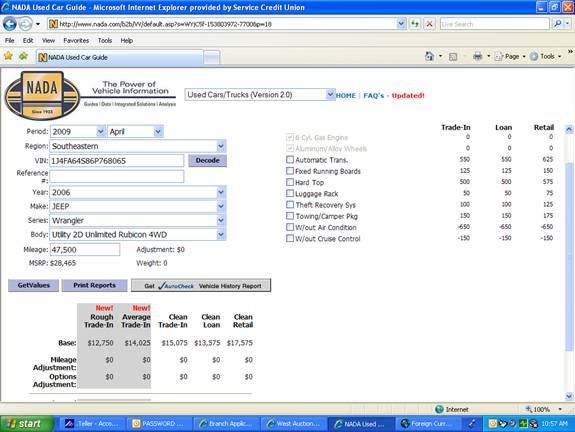Screen dimensions: 575x432
Task: Click the new tab button
Action: tap(212, 58)
